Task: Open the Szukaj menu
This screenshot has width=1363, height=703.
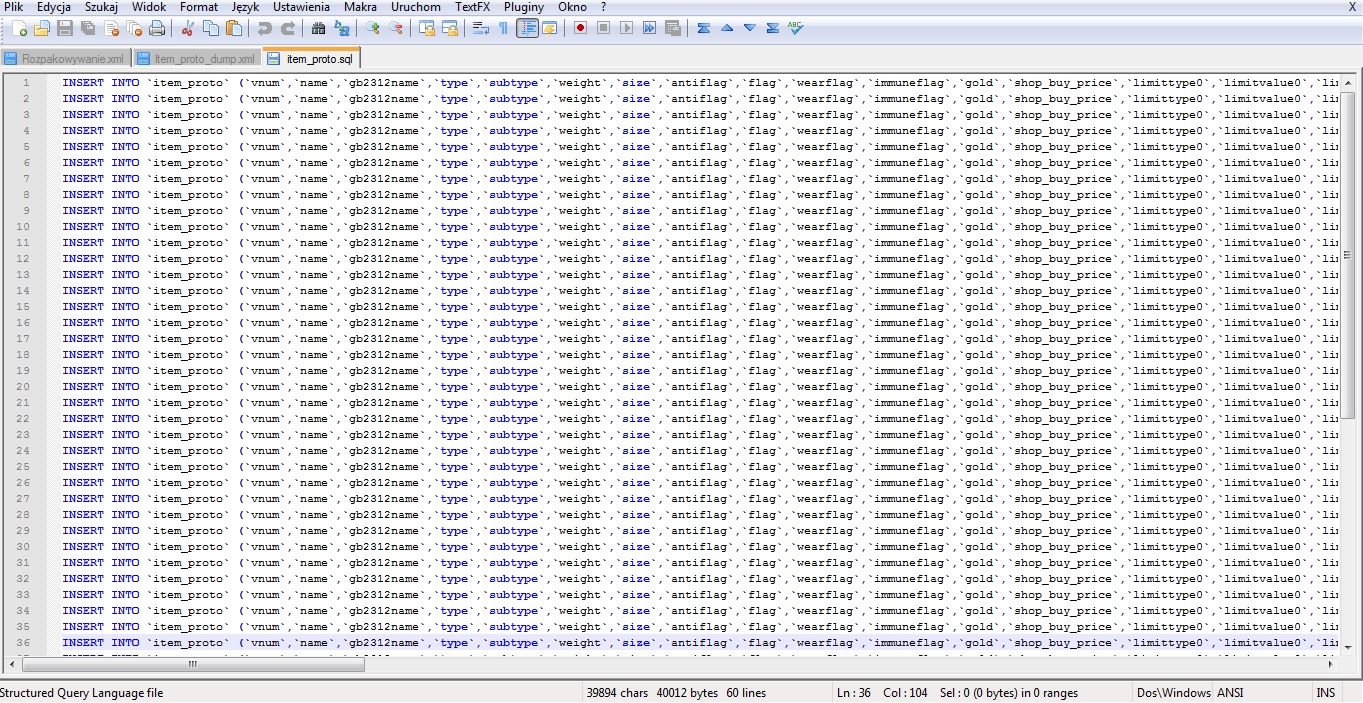Action: click(101, 7)
